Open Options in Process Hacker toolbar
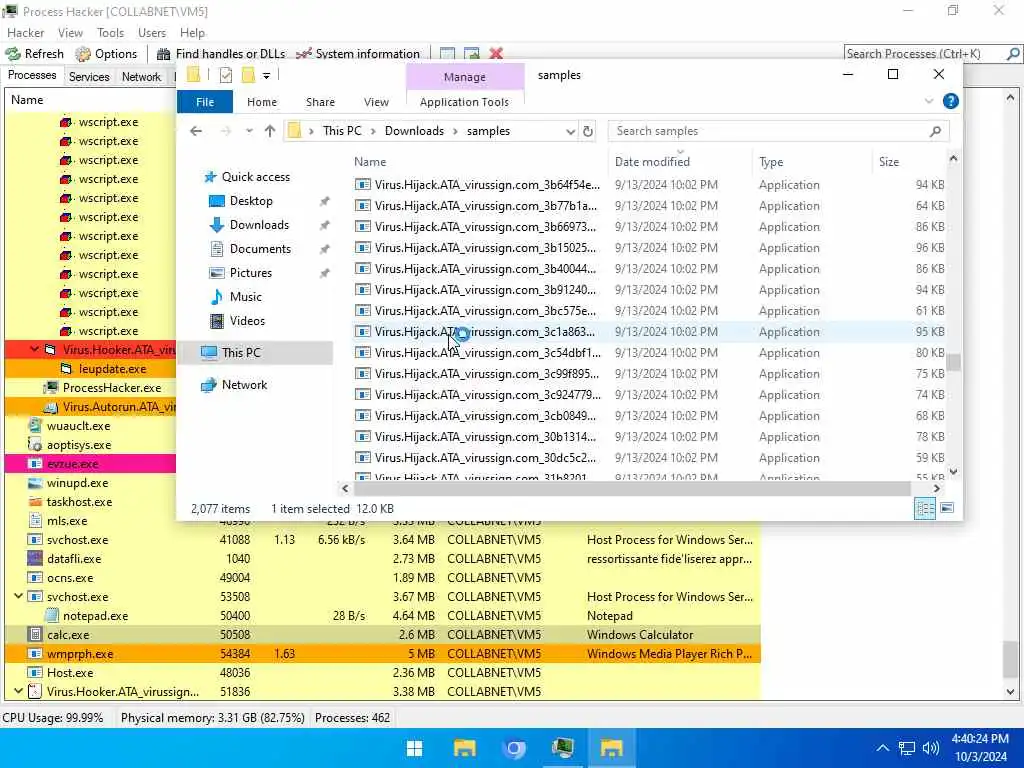 coord(106,54)
